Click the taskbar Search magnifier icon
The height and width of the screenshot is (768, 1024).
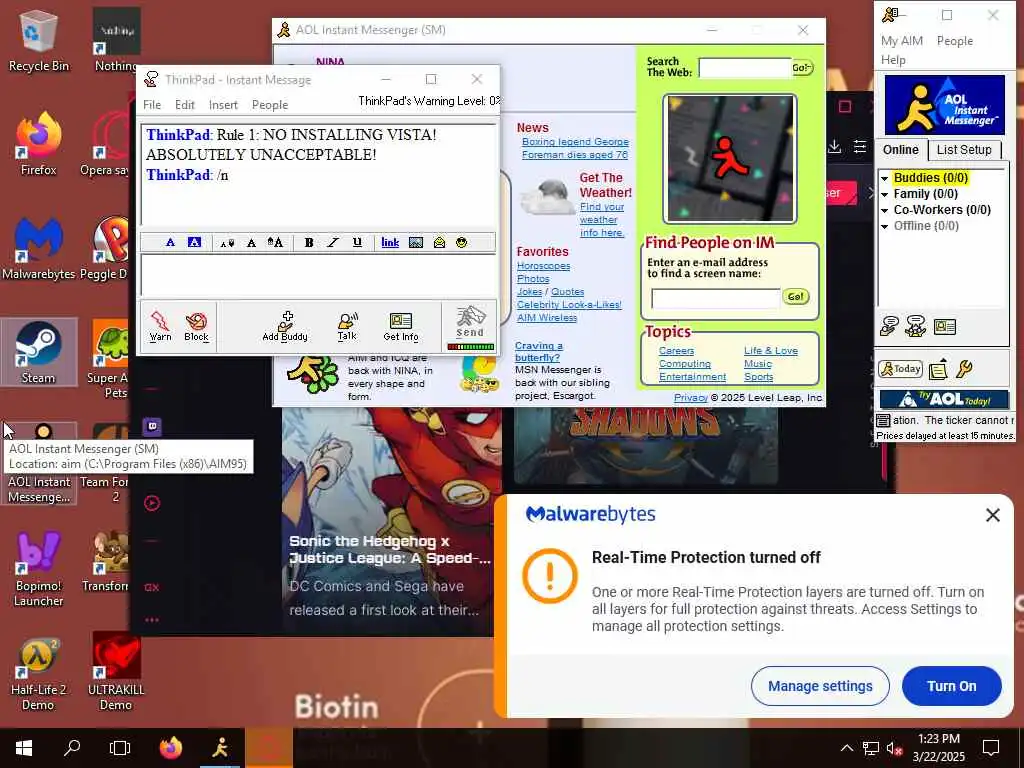coord(72,748)
